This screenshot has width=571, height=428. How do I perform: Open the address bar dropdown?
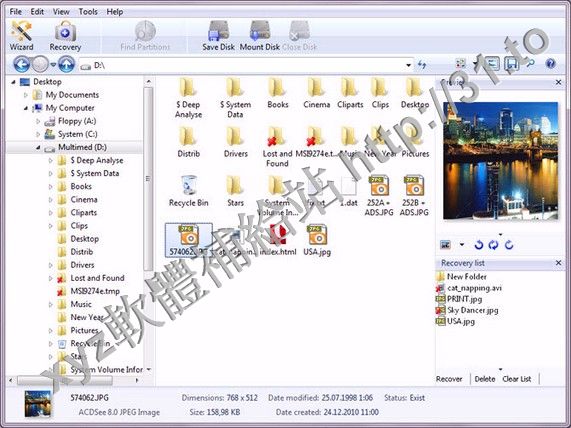click(409, 65)
